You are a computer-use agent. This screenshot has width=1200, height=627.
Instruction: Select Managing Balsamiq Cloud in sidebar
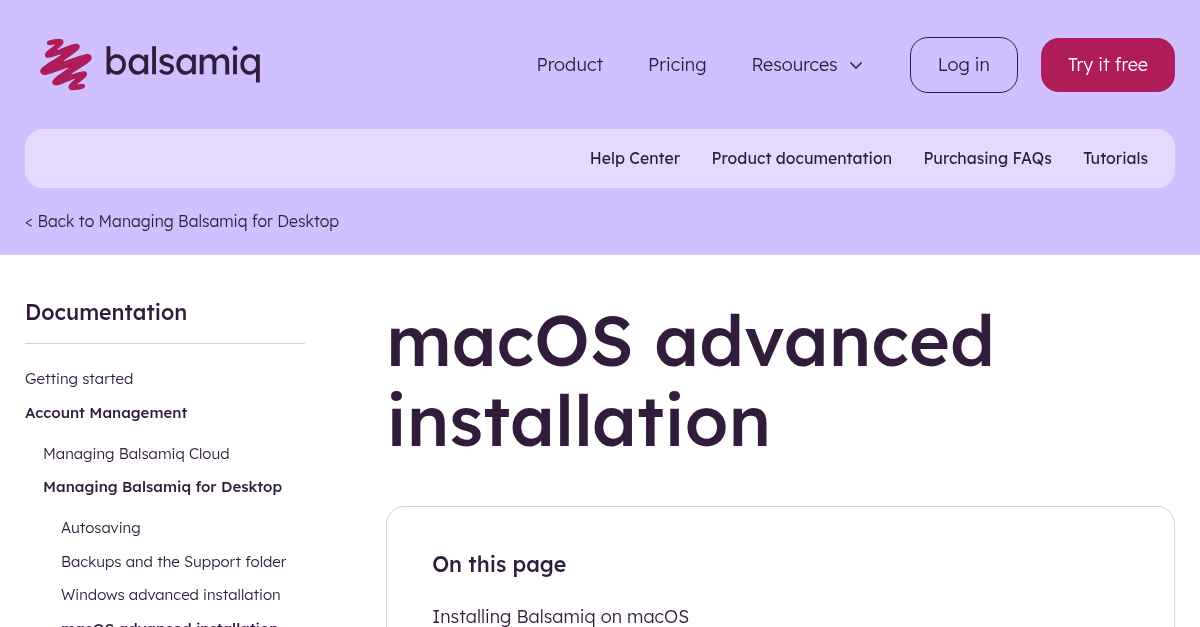(136, 453)
